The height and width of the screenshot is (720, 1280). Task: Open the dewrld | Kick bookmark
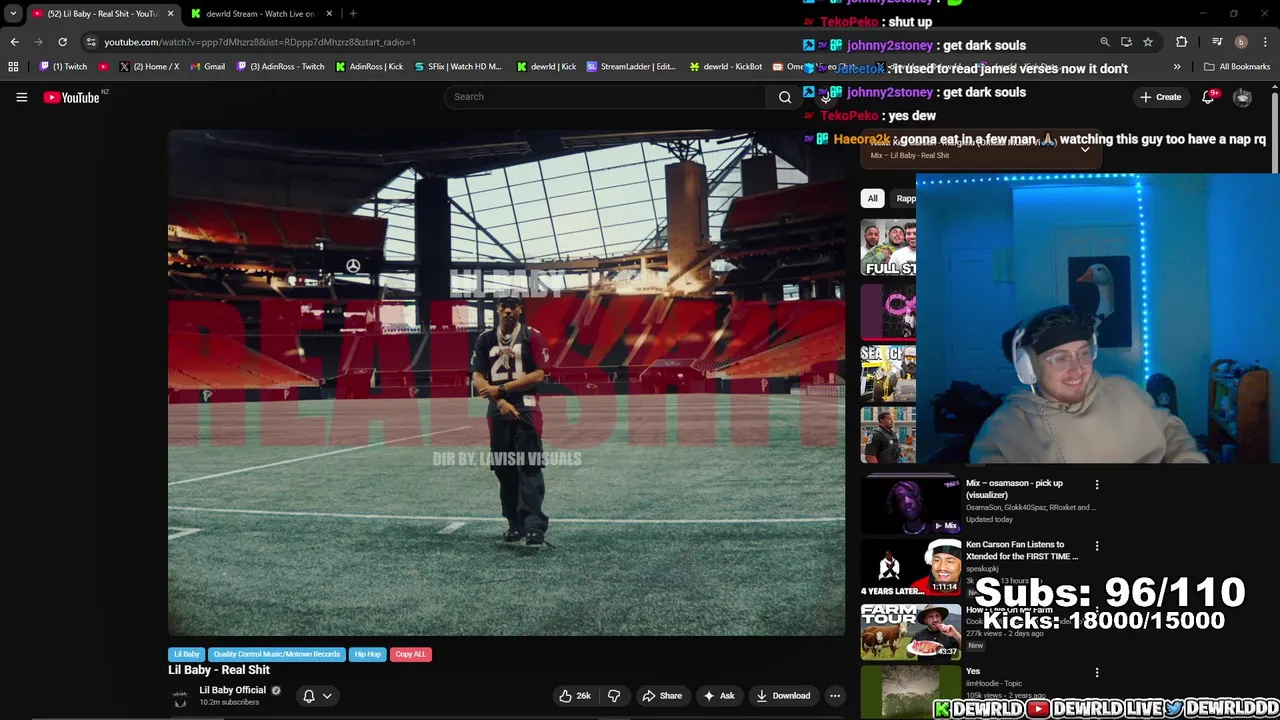coord(546,67)
